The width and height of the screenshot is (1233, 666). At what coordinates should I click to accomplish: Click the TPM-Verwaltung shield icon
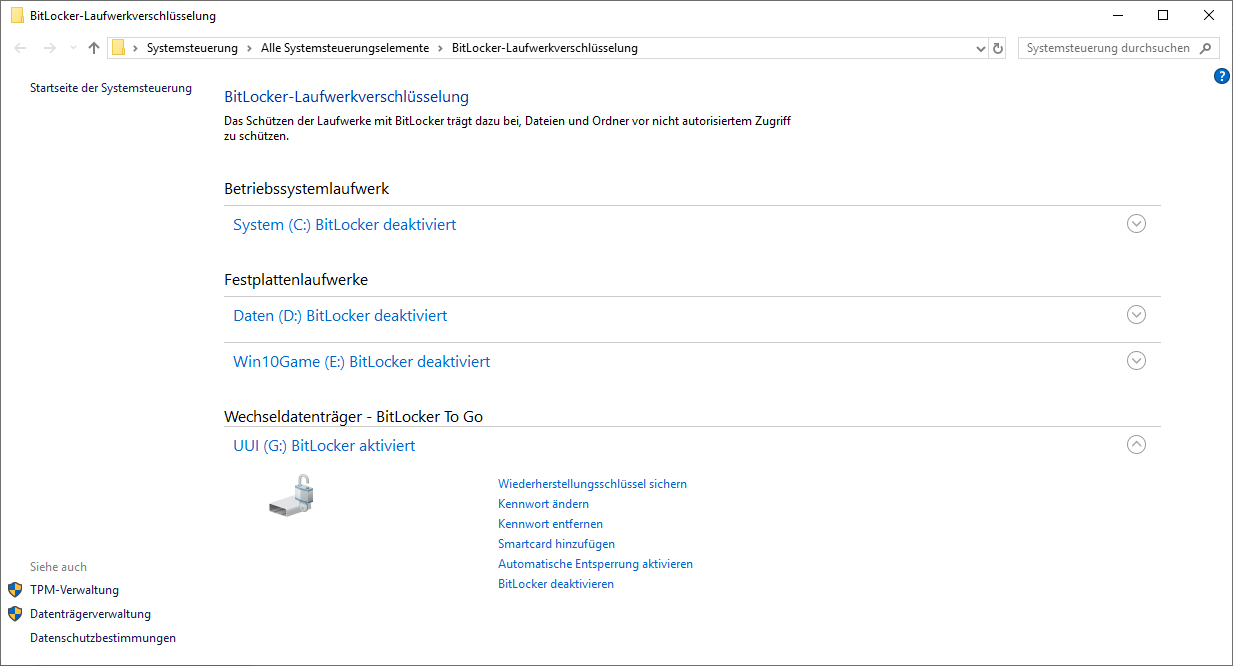pyautogui.click(x=15, y=590)
